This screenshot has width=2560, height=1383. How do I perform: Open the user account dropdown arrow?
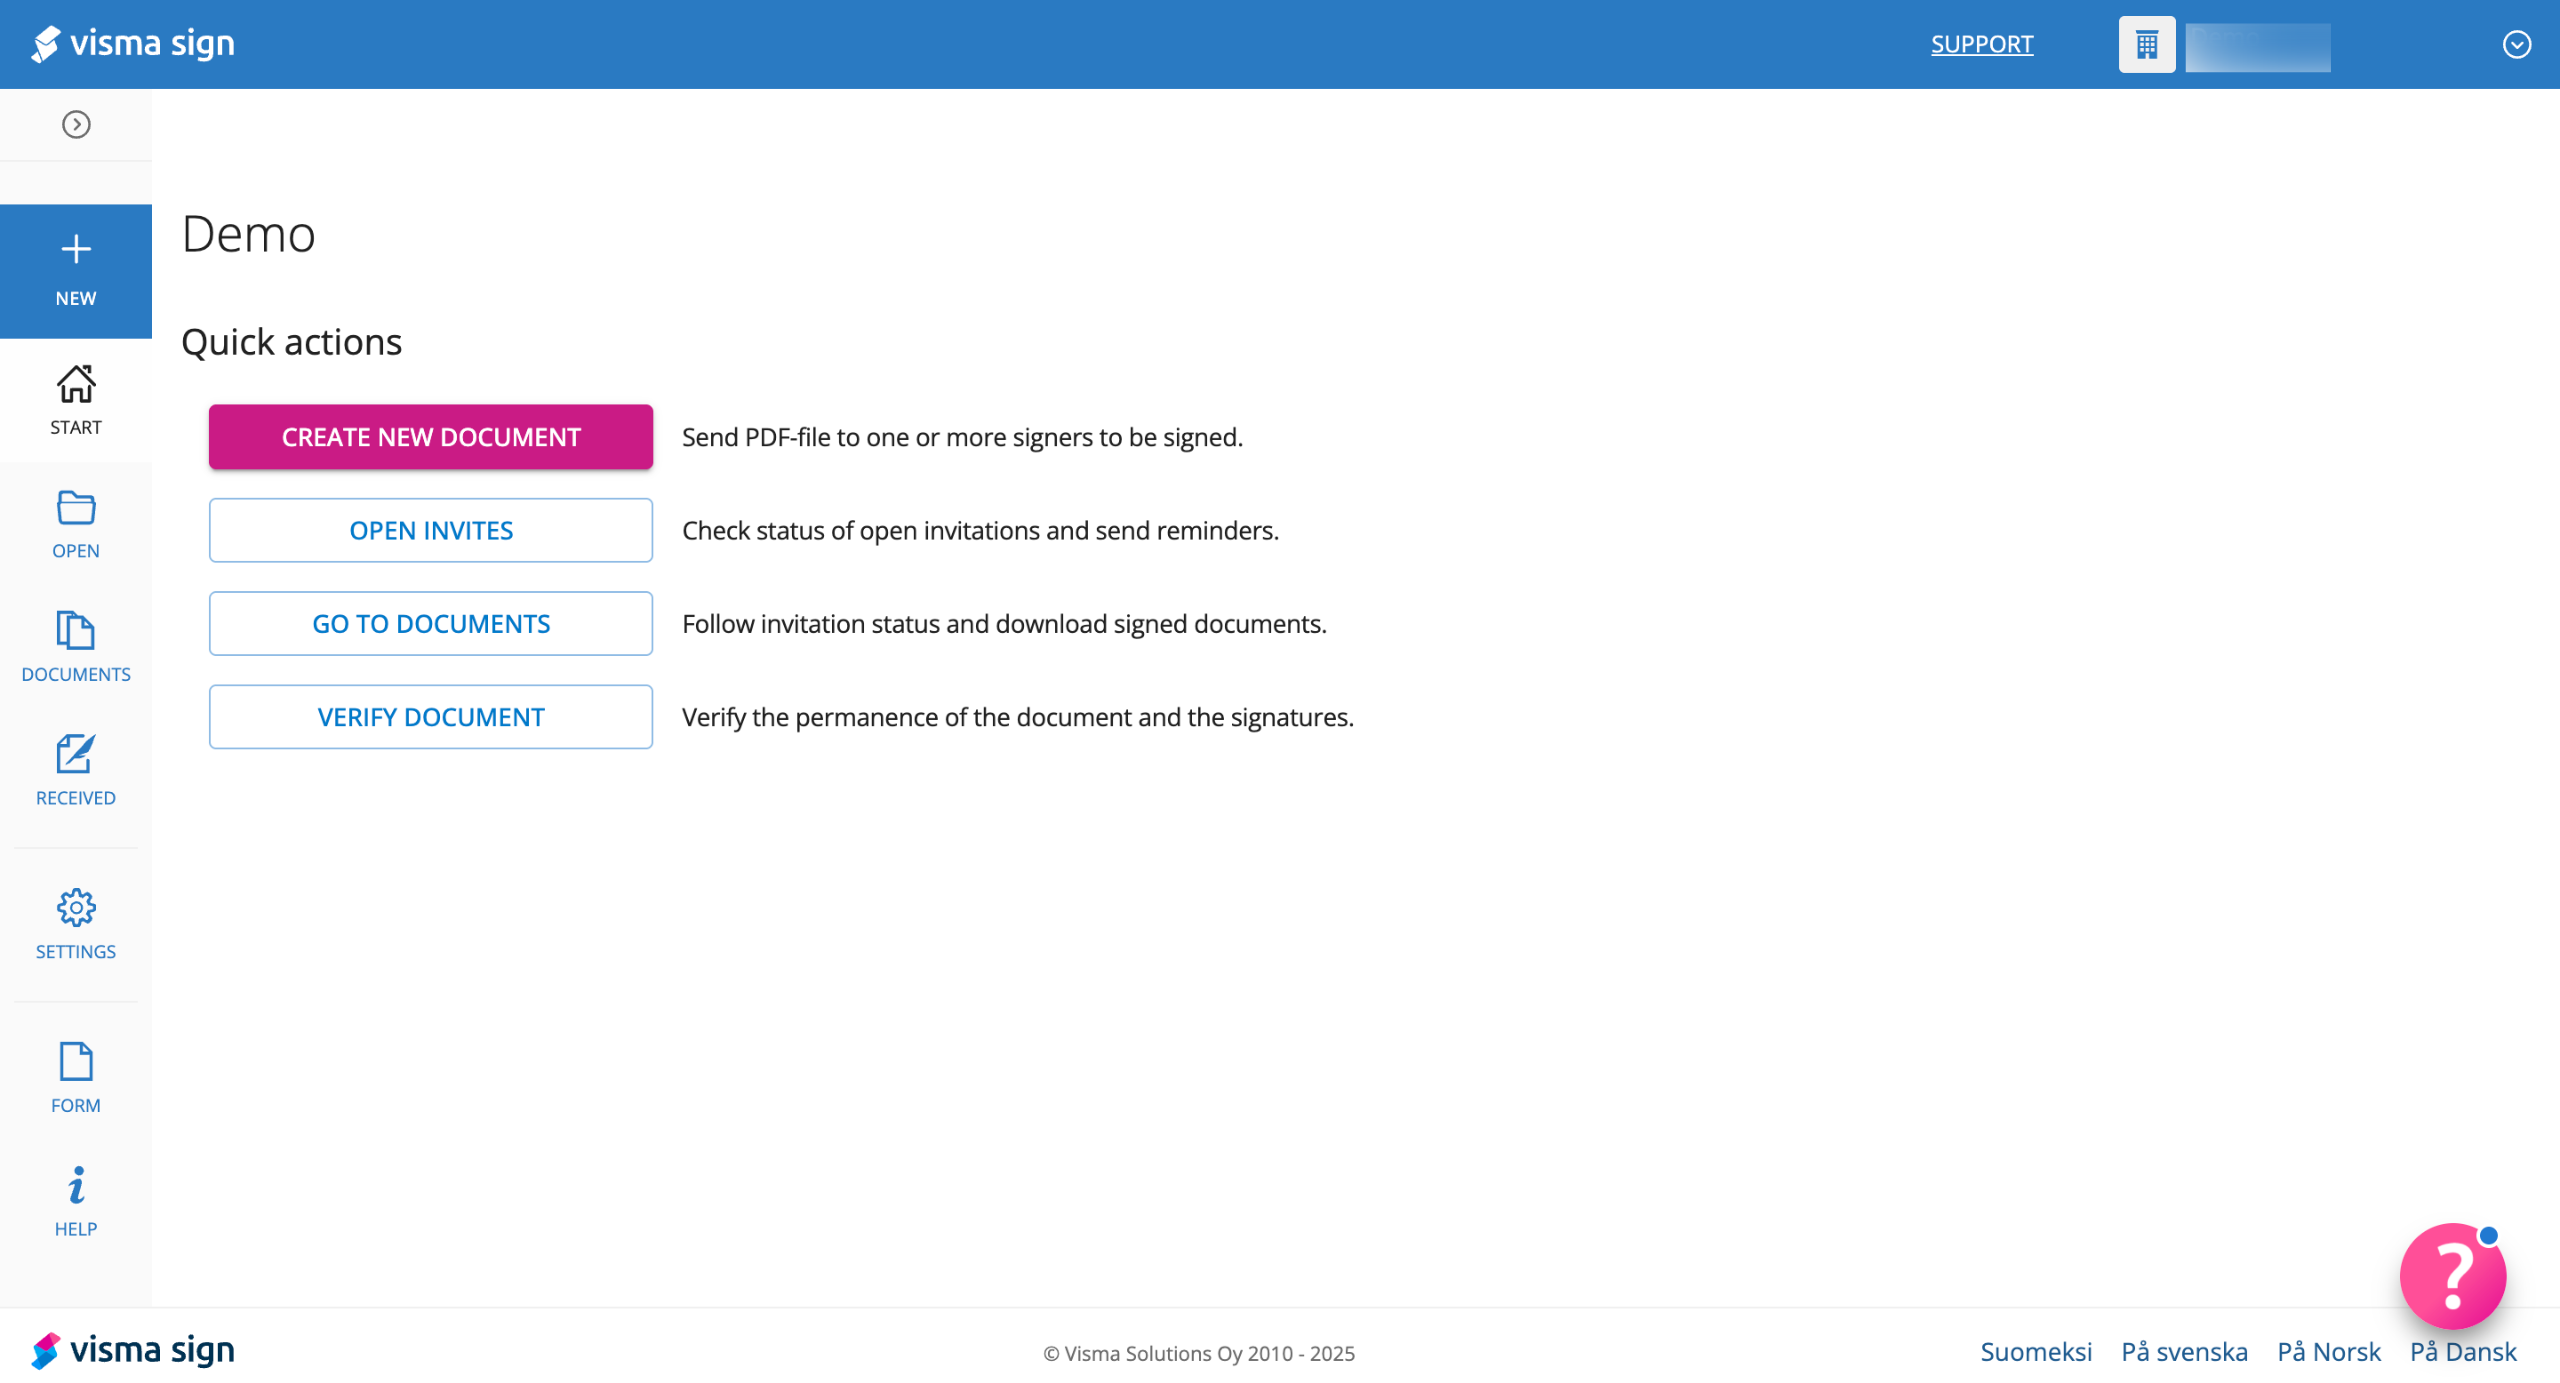coord(2516,44)
